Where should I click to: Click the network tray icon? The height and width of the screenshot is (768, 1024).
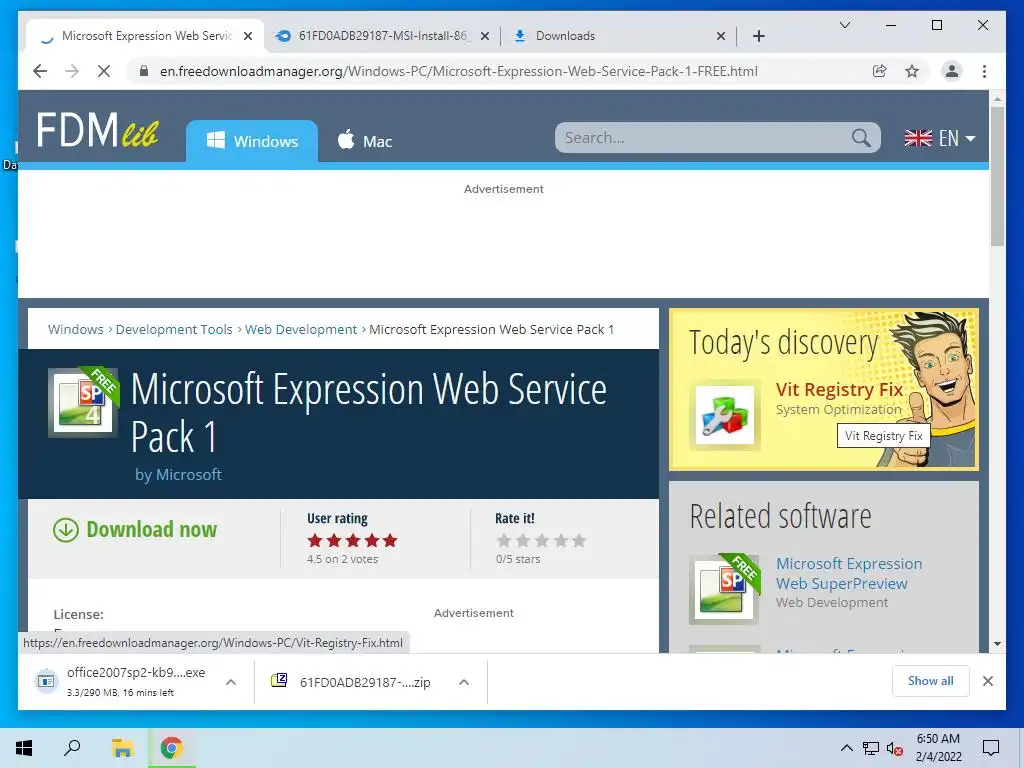871,748
